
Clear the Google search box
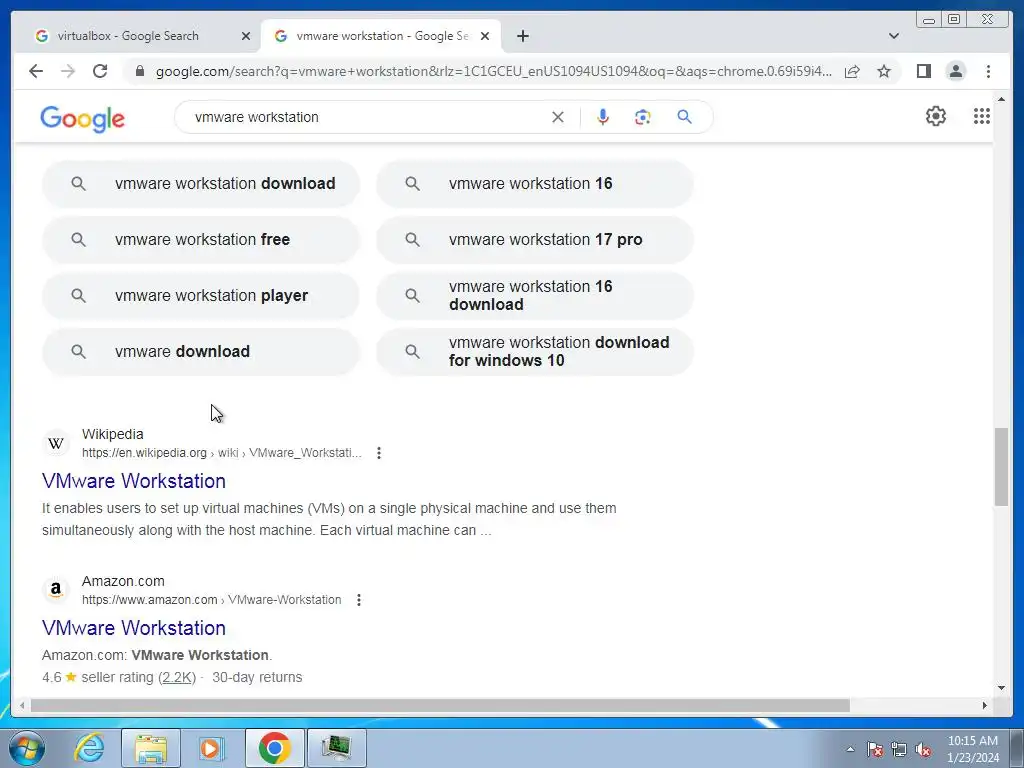click(558, 117)
